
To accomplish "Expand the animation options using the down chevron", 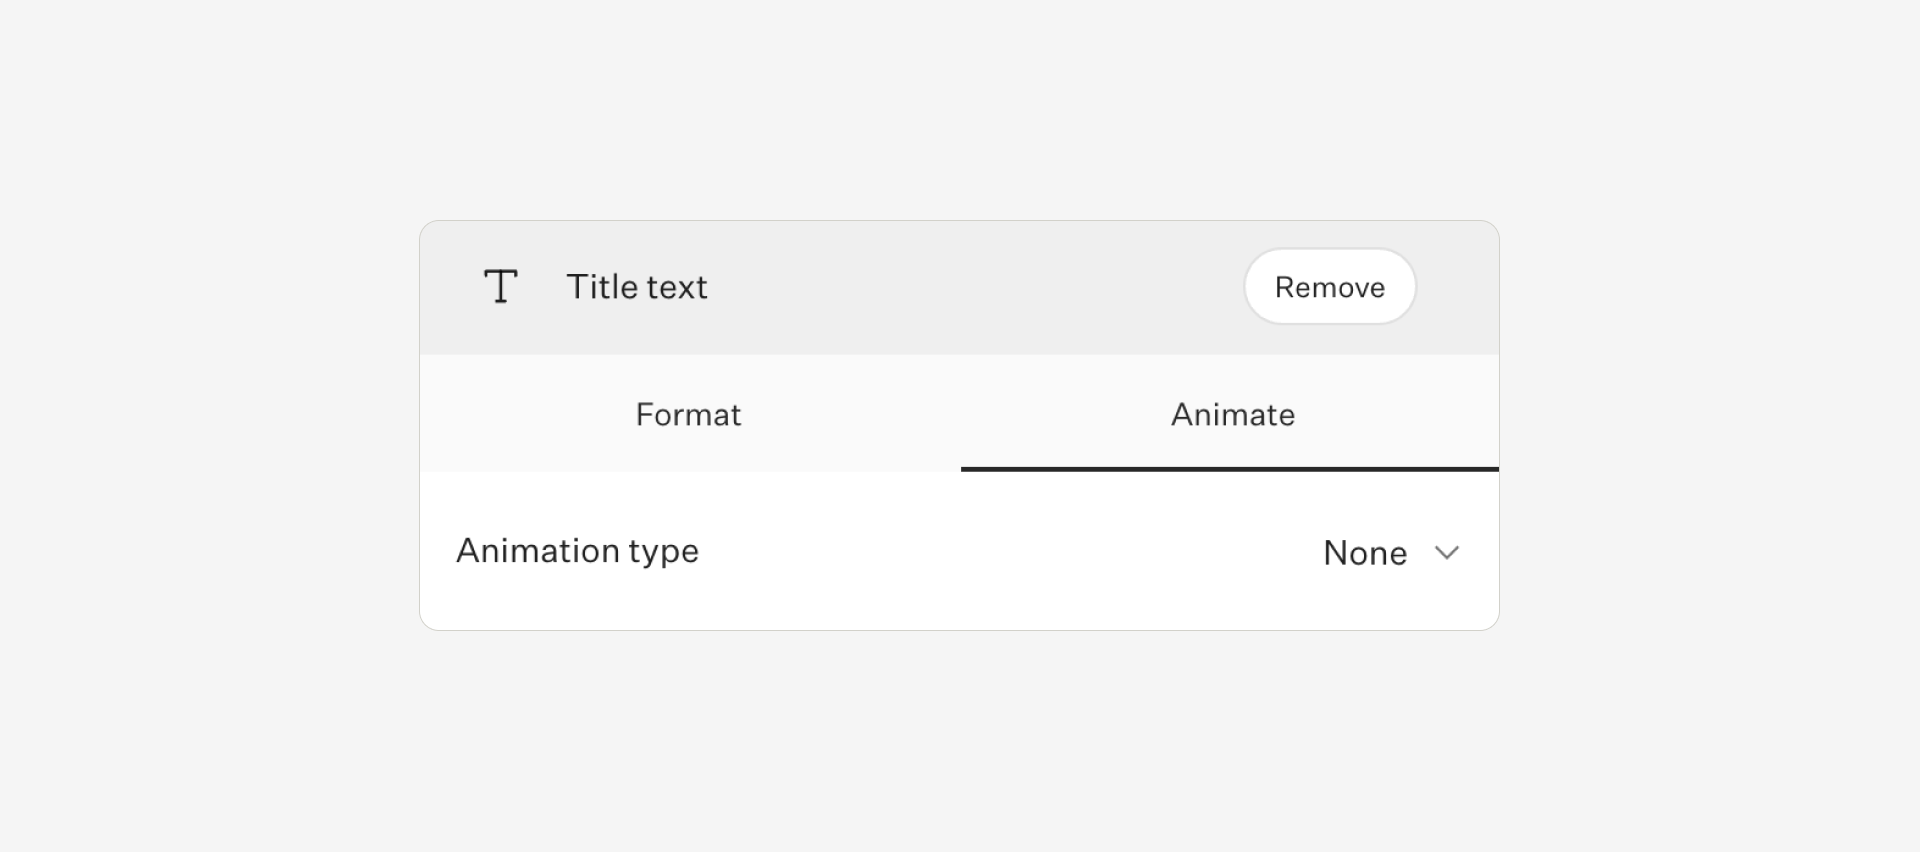I will pos(1446,552).
